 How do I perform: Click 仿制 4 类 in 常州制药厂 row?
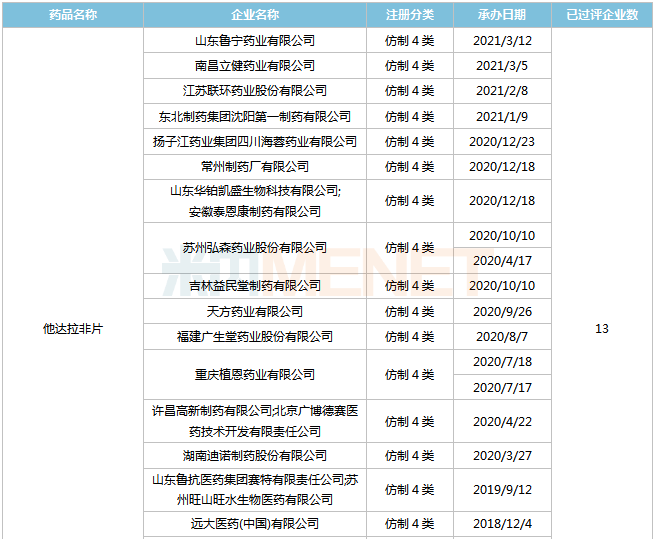[410, 167]
